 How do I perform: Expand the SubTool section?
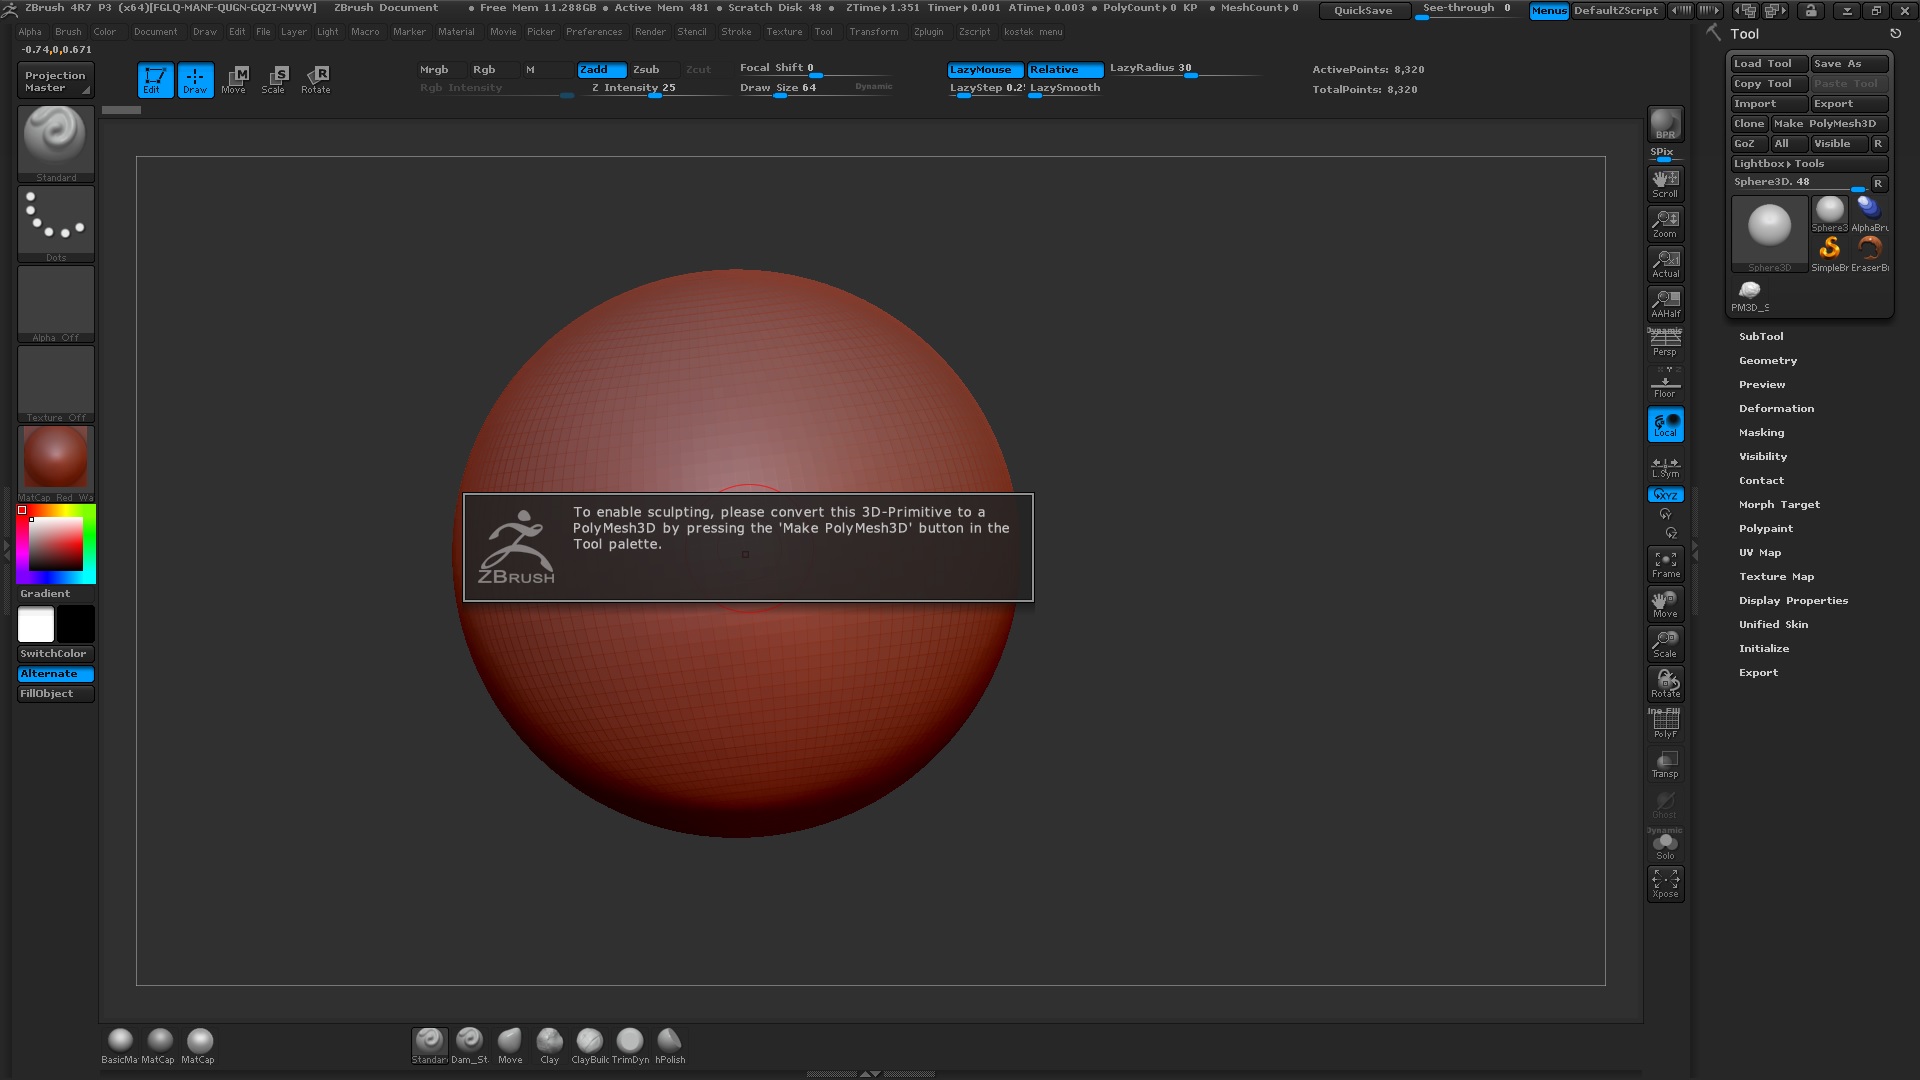[1761, 337]
